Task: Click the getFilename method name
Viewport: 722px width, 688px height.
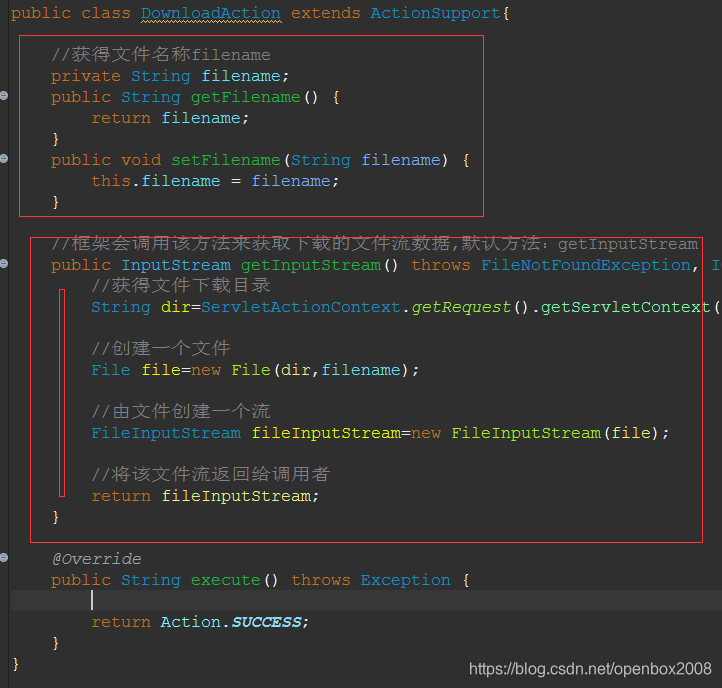Action: [245, 97]
